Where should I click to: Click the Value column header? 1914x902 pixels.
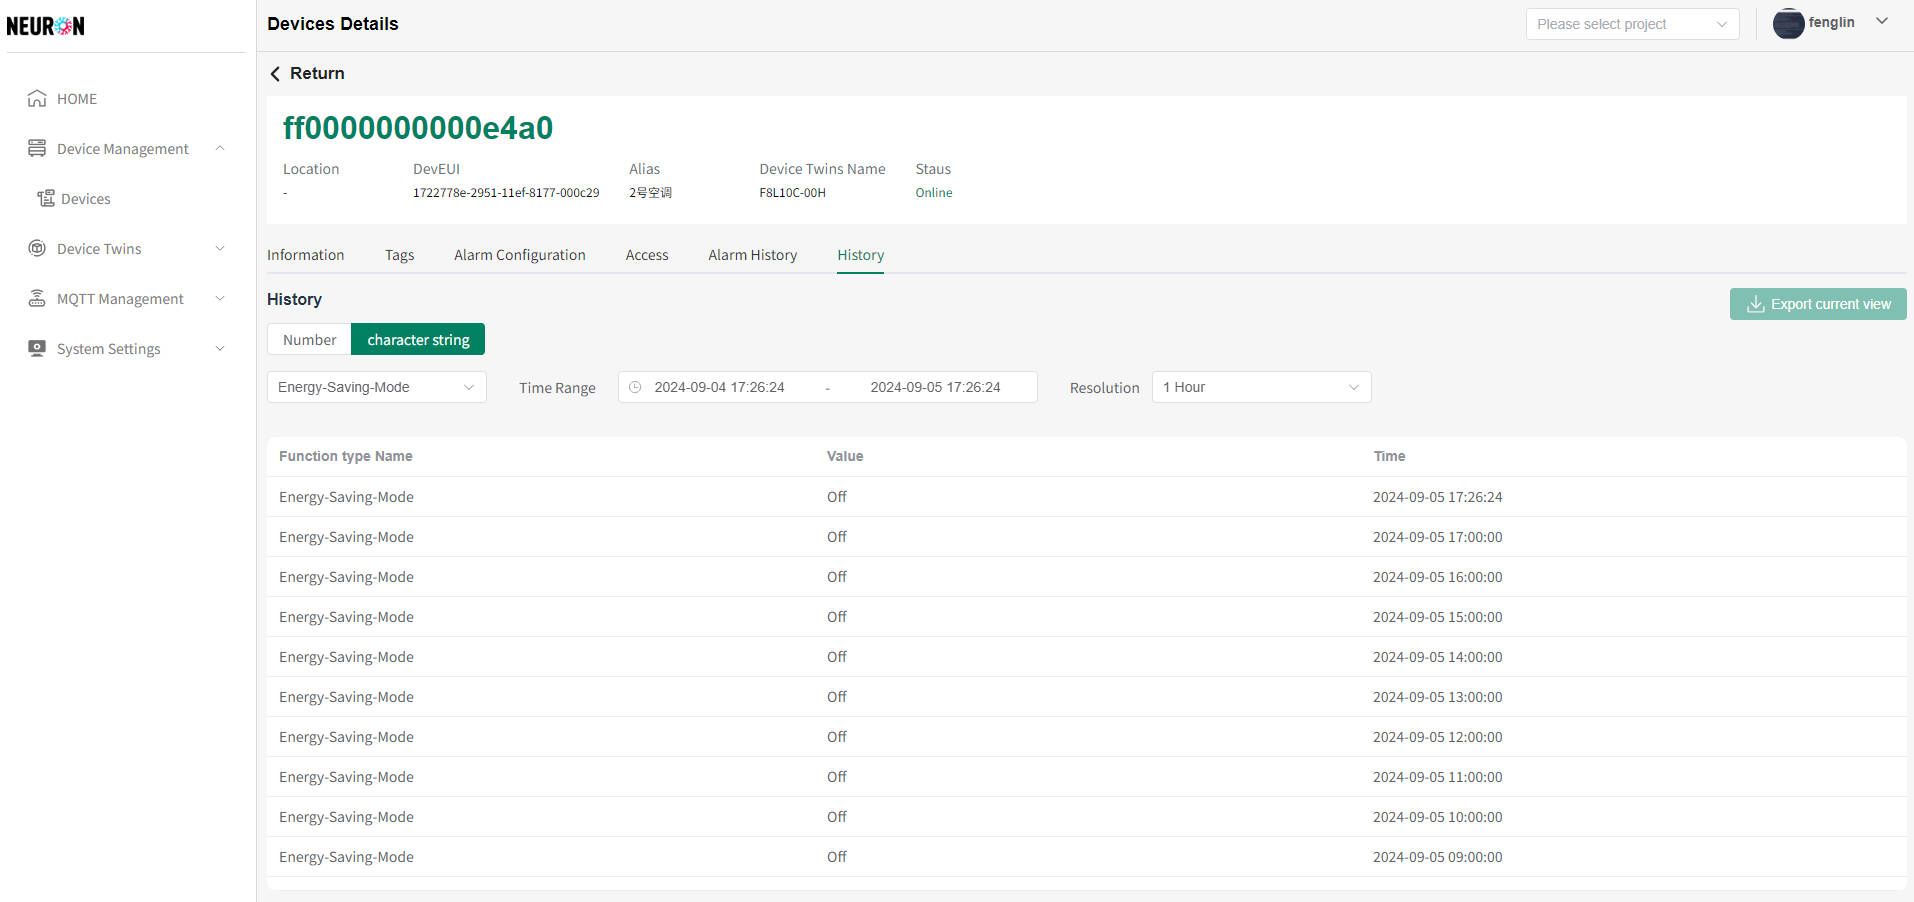tap(844, 456)
